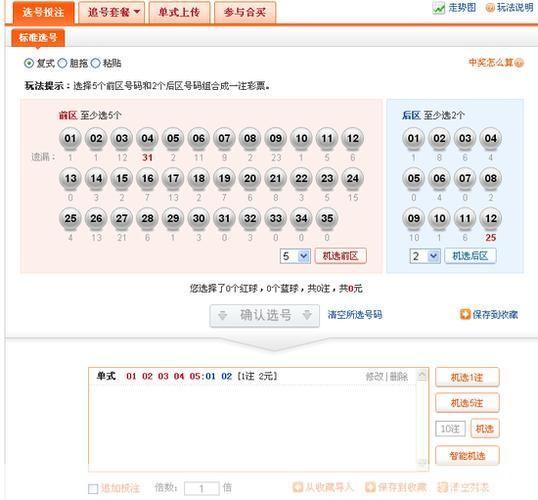Click the 保存到收藏 star icon near 清空所选号码
The height and width of the screenshot is (500, 538).
(x=465, y=314)
